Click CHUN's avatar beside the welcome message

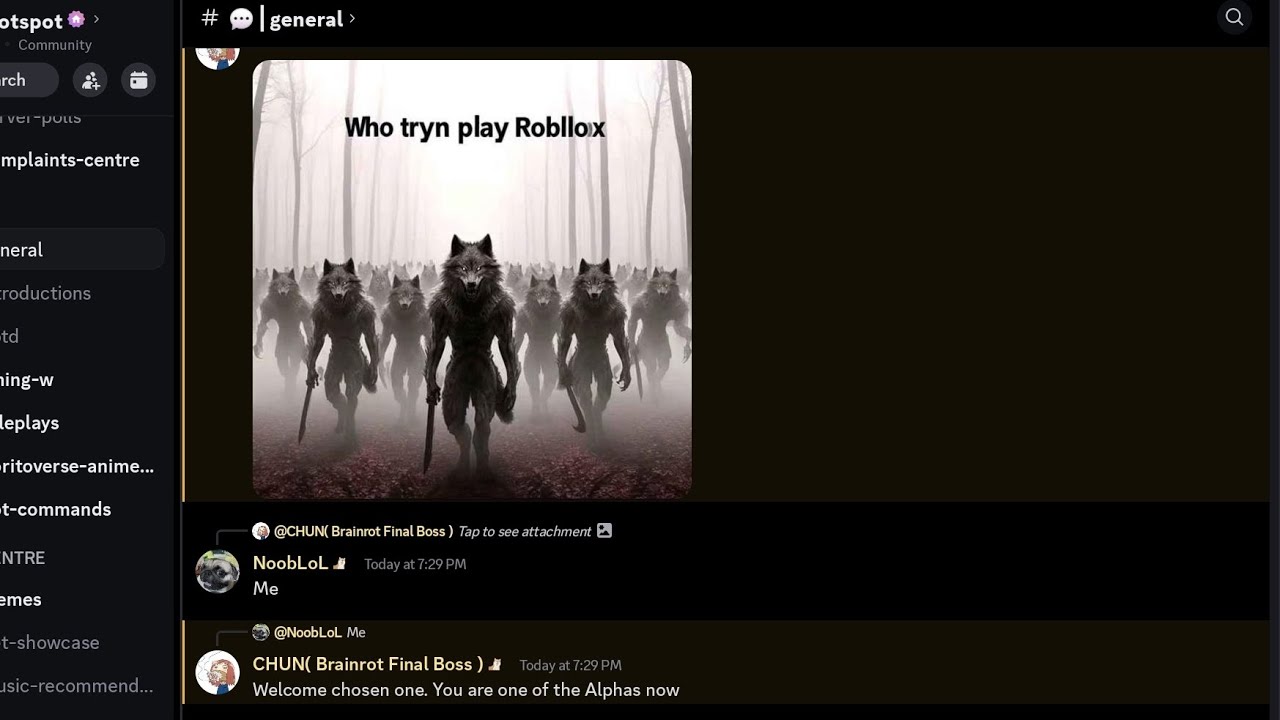point(217,673)
